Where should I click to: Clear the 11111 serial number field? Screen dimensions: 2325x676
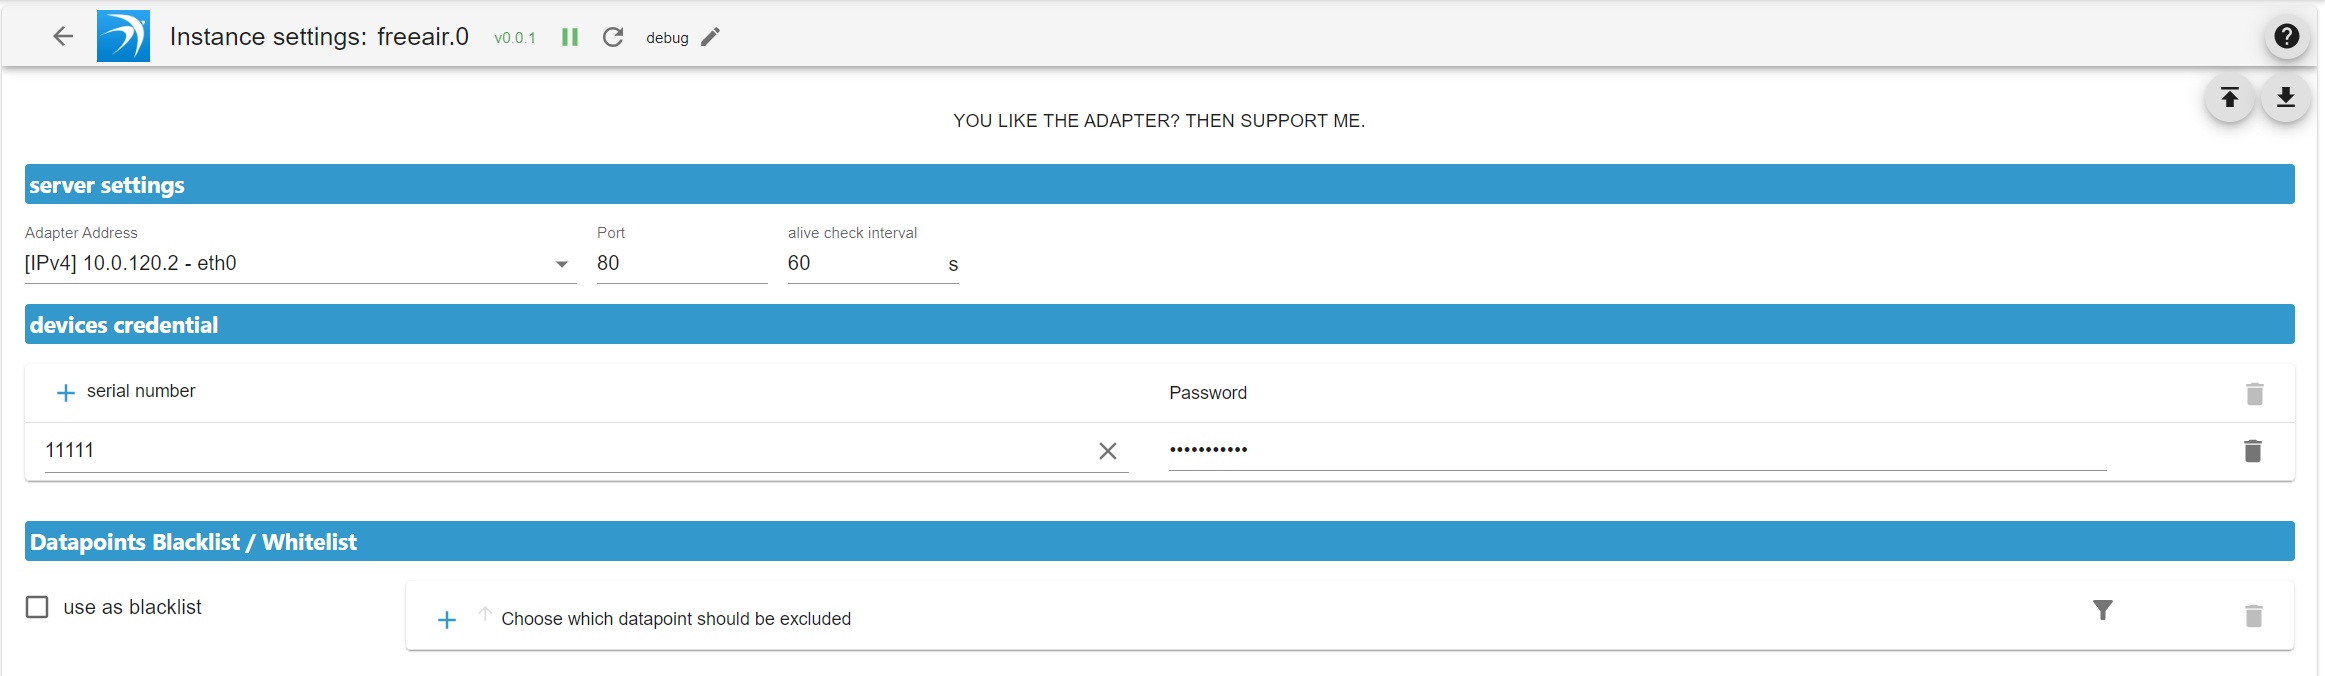click(1107, 451)
